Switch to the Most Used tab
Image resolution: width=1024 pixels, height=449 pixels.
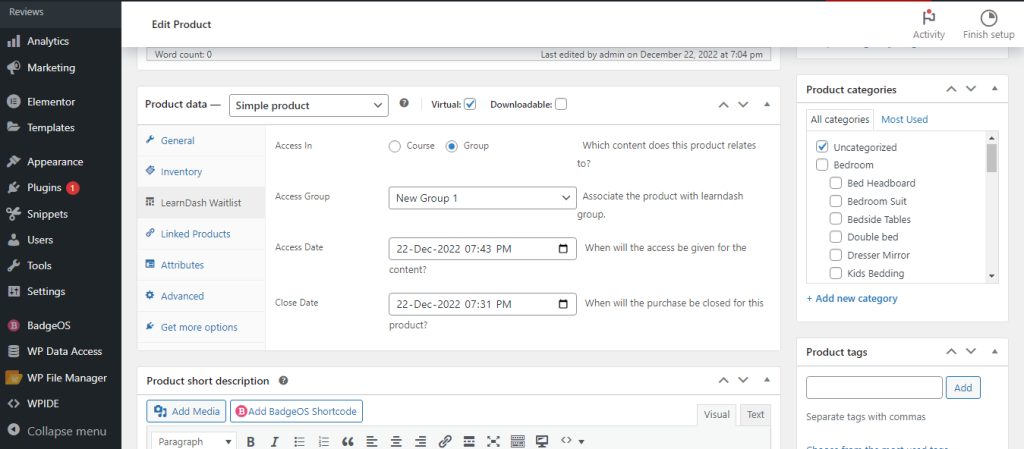tap(904, 119)
